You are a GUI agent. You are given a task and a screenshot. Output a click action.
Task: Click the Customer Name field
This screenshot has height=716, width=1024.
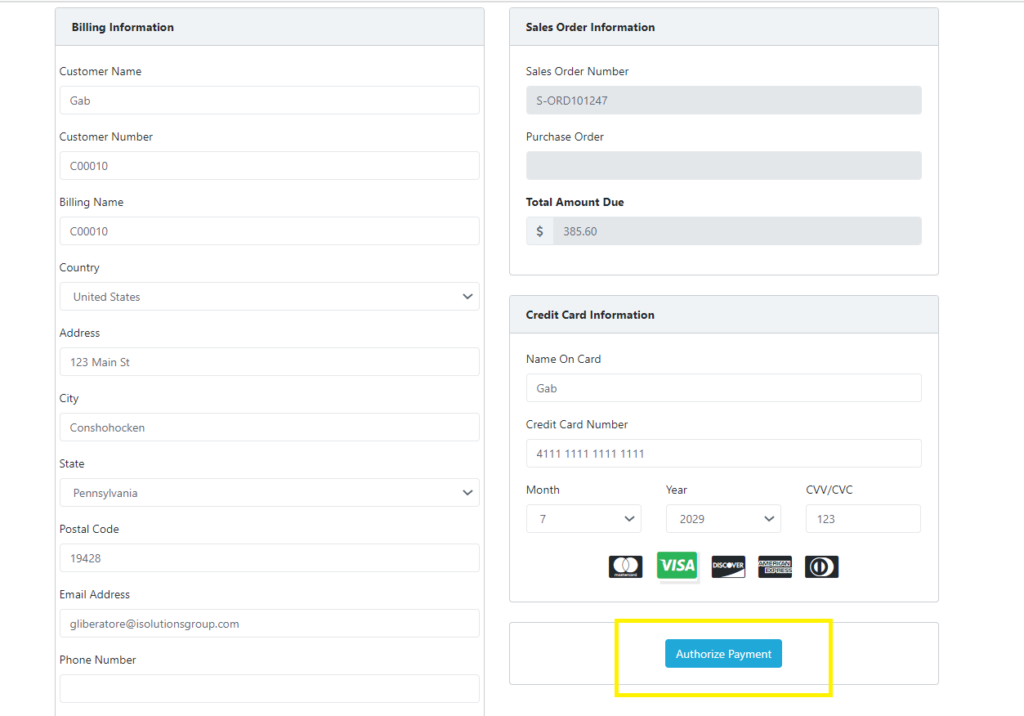pos(268,101)
